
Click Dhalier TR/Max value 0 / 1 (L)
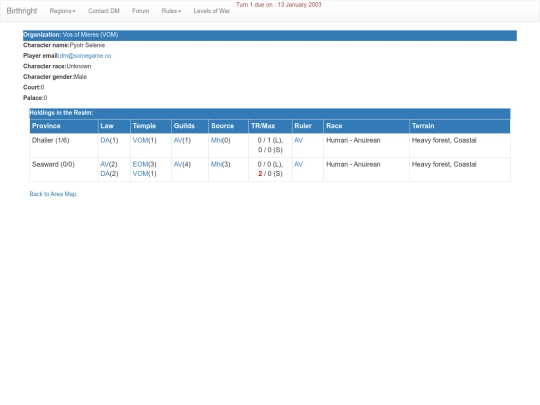(x=270, y=141)
